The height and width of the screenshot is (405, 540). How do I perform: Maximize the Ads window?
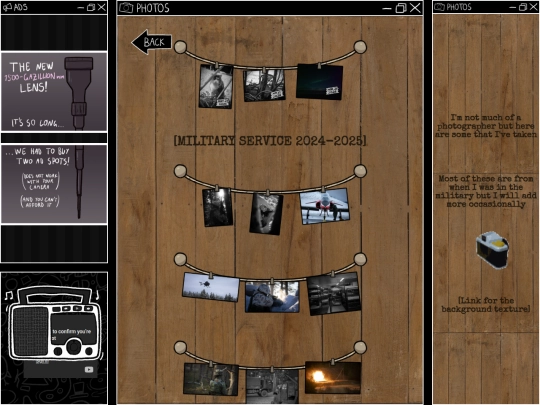pyautogui.click(x=91, y=7)
